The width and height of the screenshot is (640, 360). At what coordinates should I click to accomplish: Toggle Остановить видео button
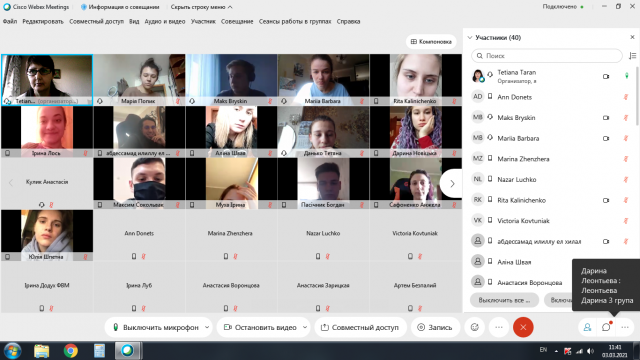pyautogui.click(x=260, y=327)
